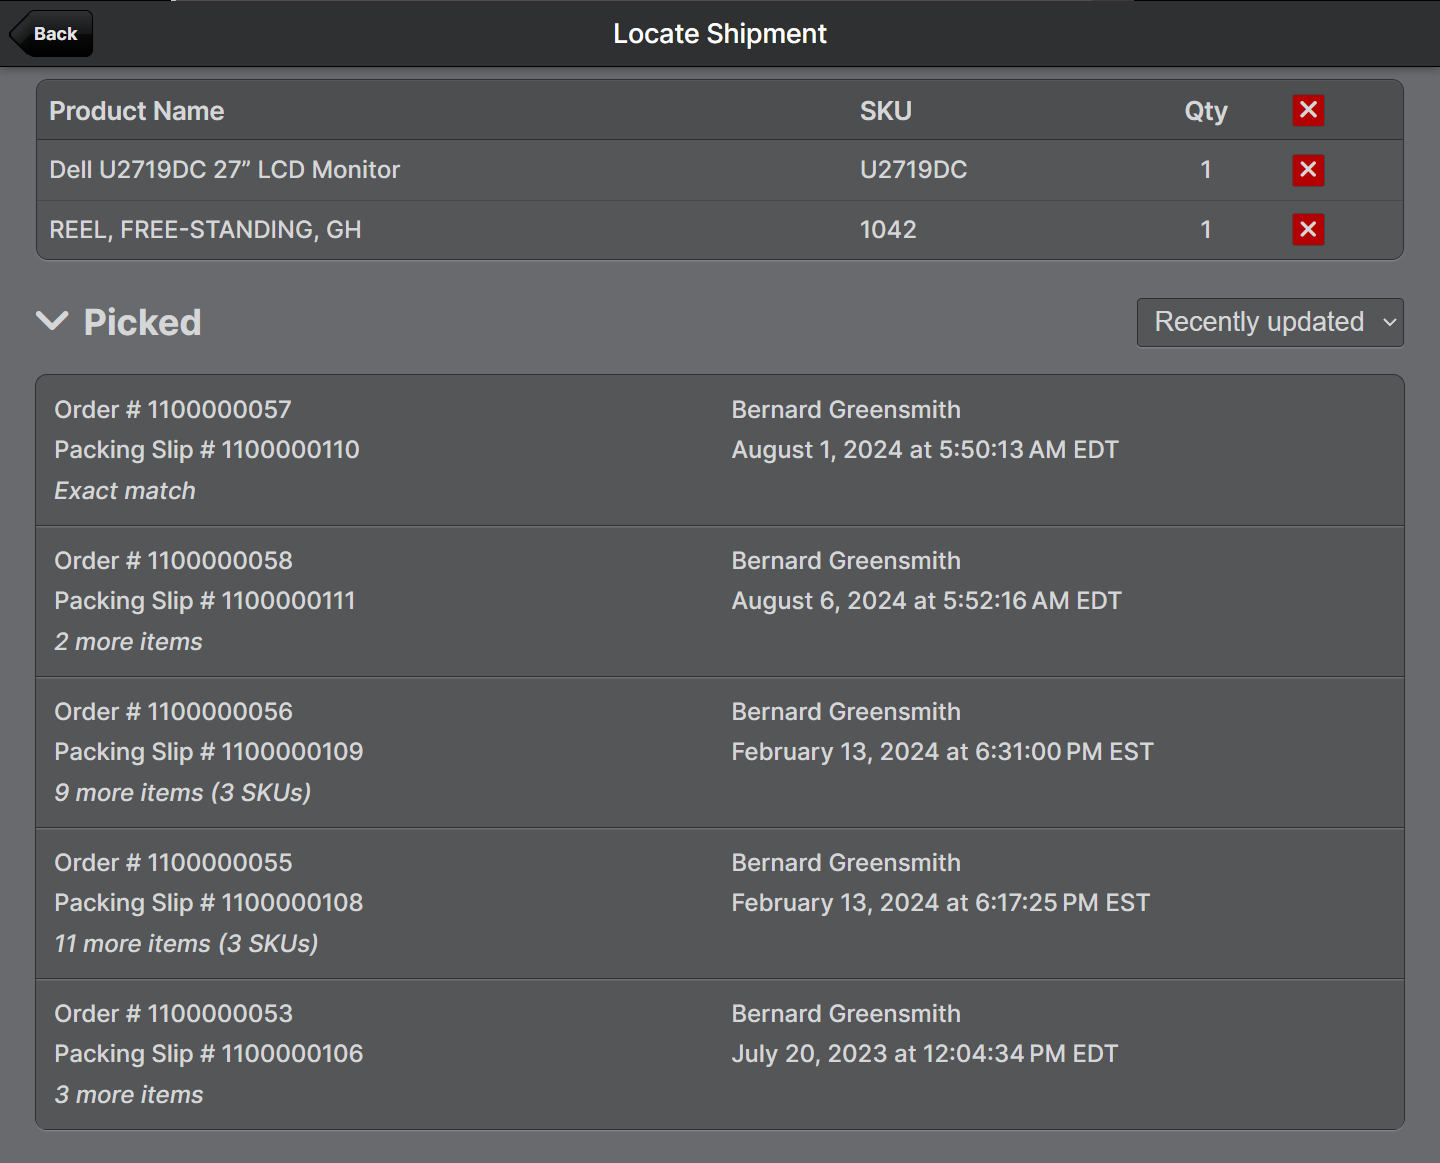Select order # 1100000058 shipment
1440x1163 pixels.
(x=719, y=601)
